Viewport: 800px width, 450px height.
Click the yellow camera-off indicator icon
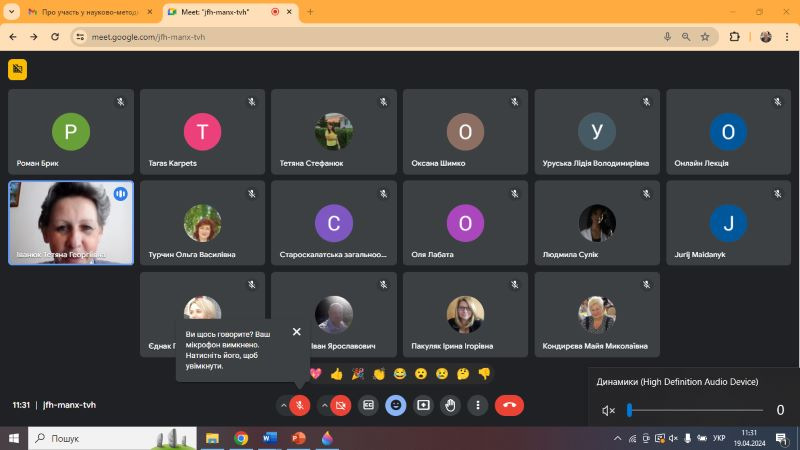pos(17,69)
